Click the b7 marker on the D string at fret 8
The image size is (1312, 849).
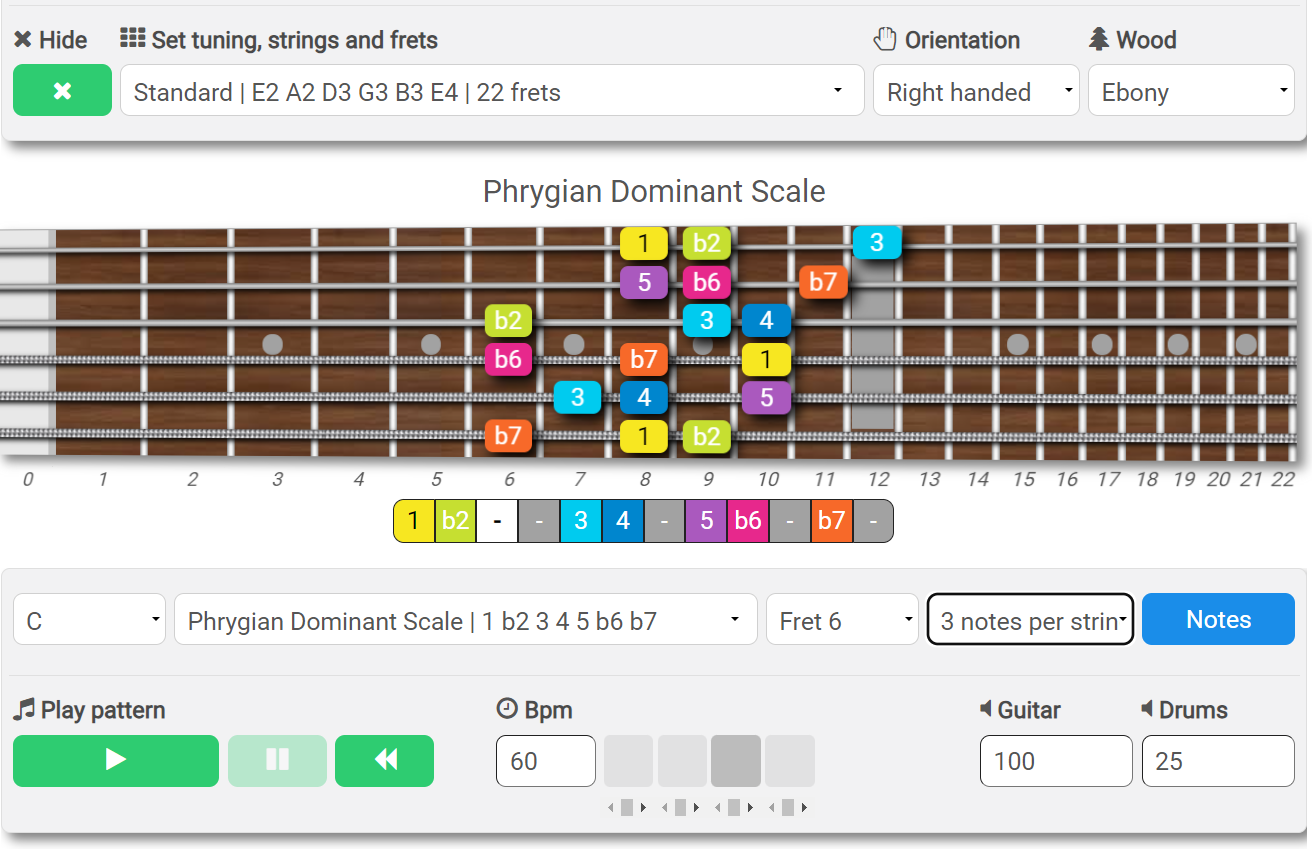(x=644, y=359)
